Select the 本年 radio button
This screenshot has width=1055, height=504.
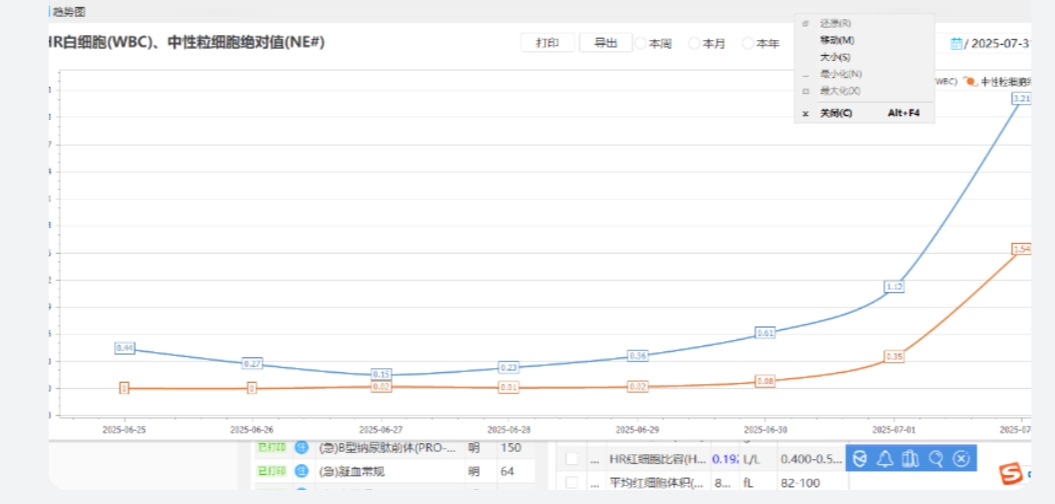[x=747, y=44]
